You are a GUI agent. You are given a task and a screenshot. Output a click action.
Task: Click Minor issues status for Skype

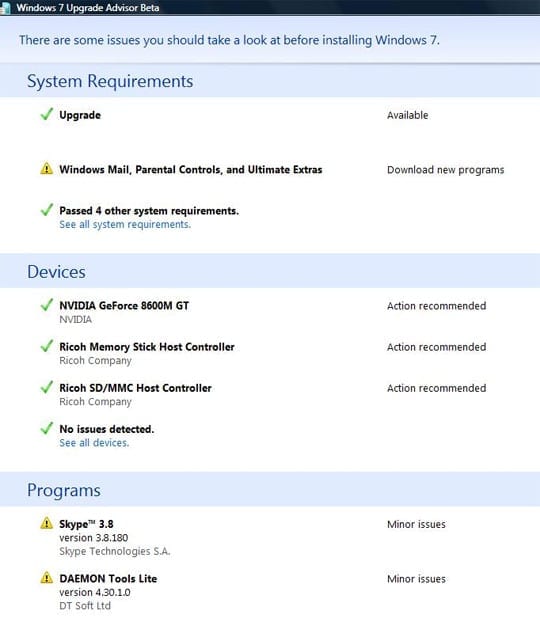click(416, 524)
